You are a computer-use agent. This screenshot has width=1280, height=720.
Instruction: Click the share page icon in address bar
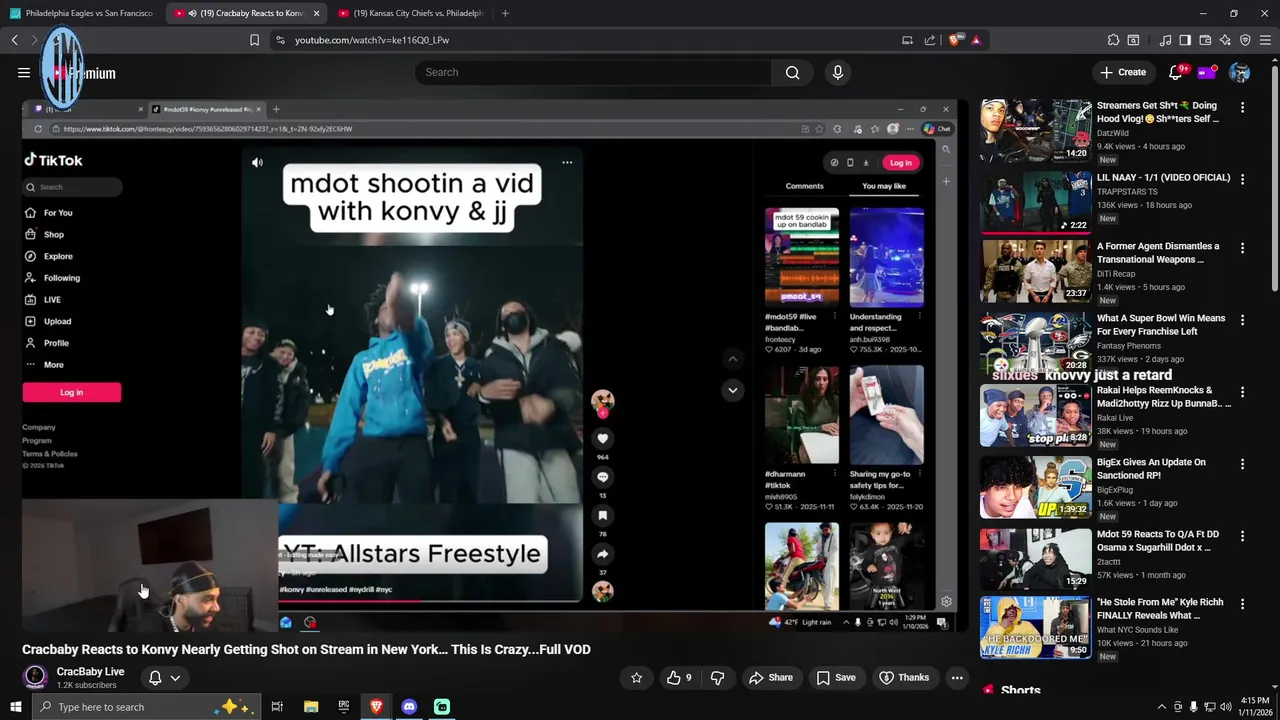[930, 40]
